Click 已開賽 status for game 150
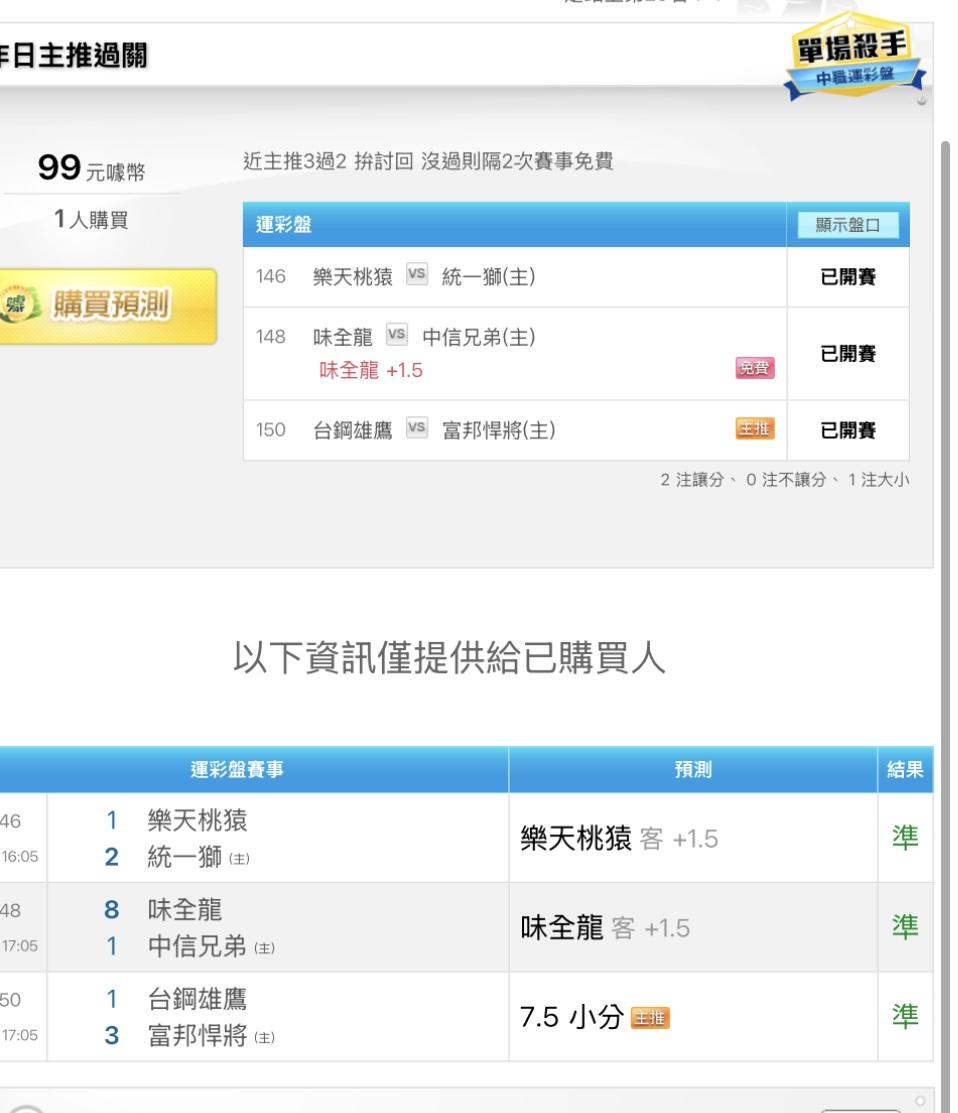This screenshot has width=958, height=1113. click(848, 430)
